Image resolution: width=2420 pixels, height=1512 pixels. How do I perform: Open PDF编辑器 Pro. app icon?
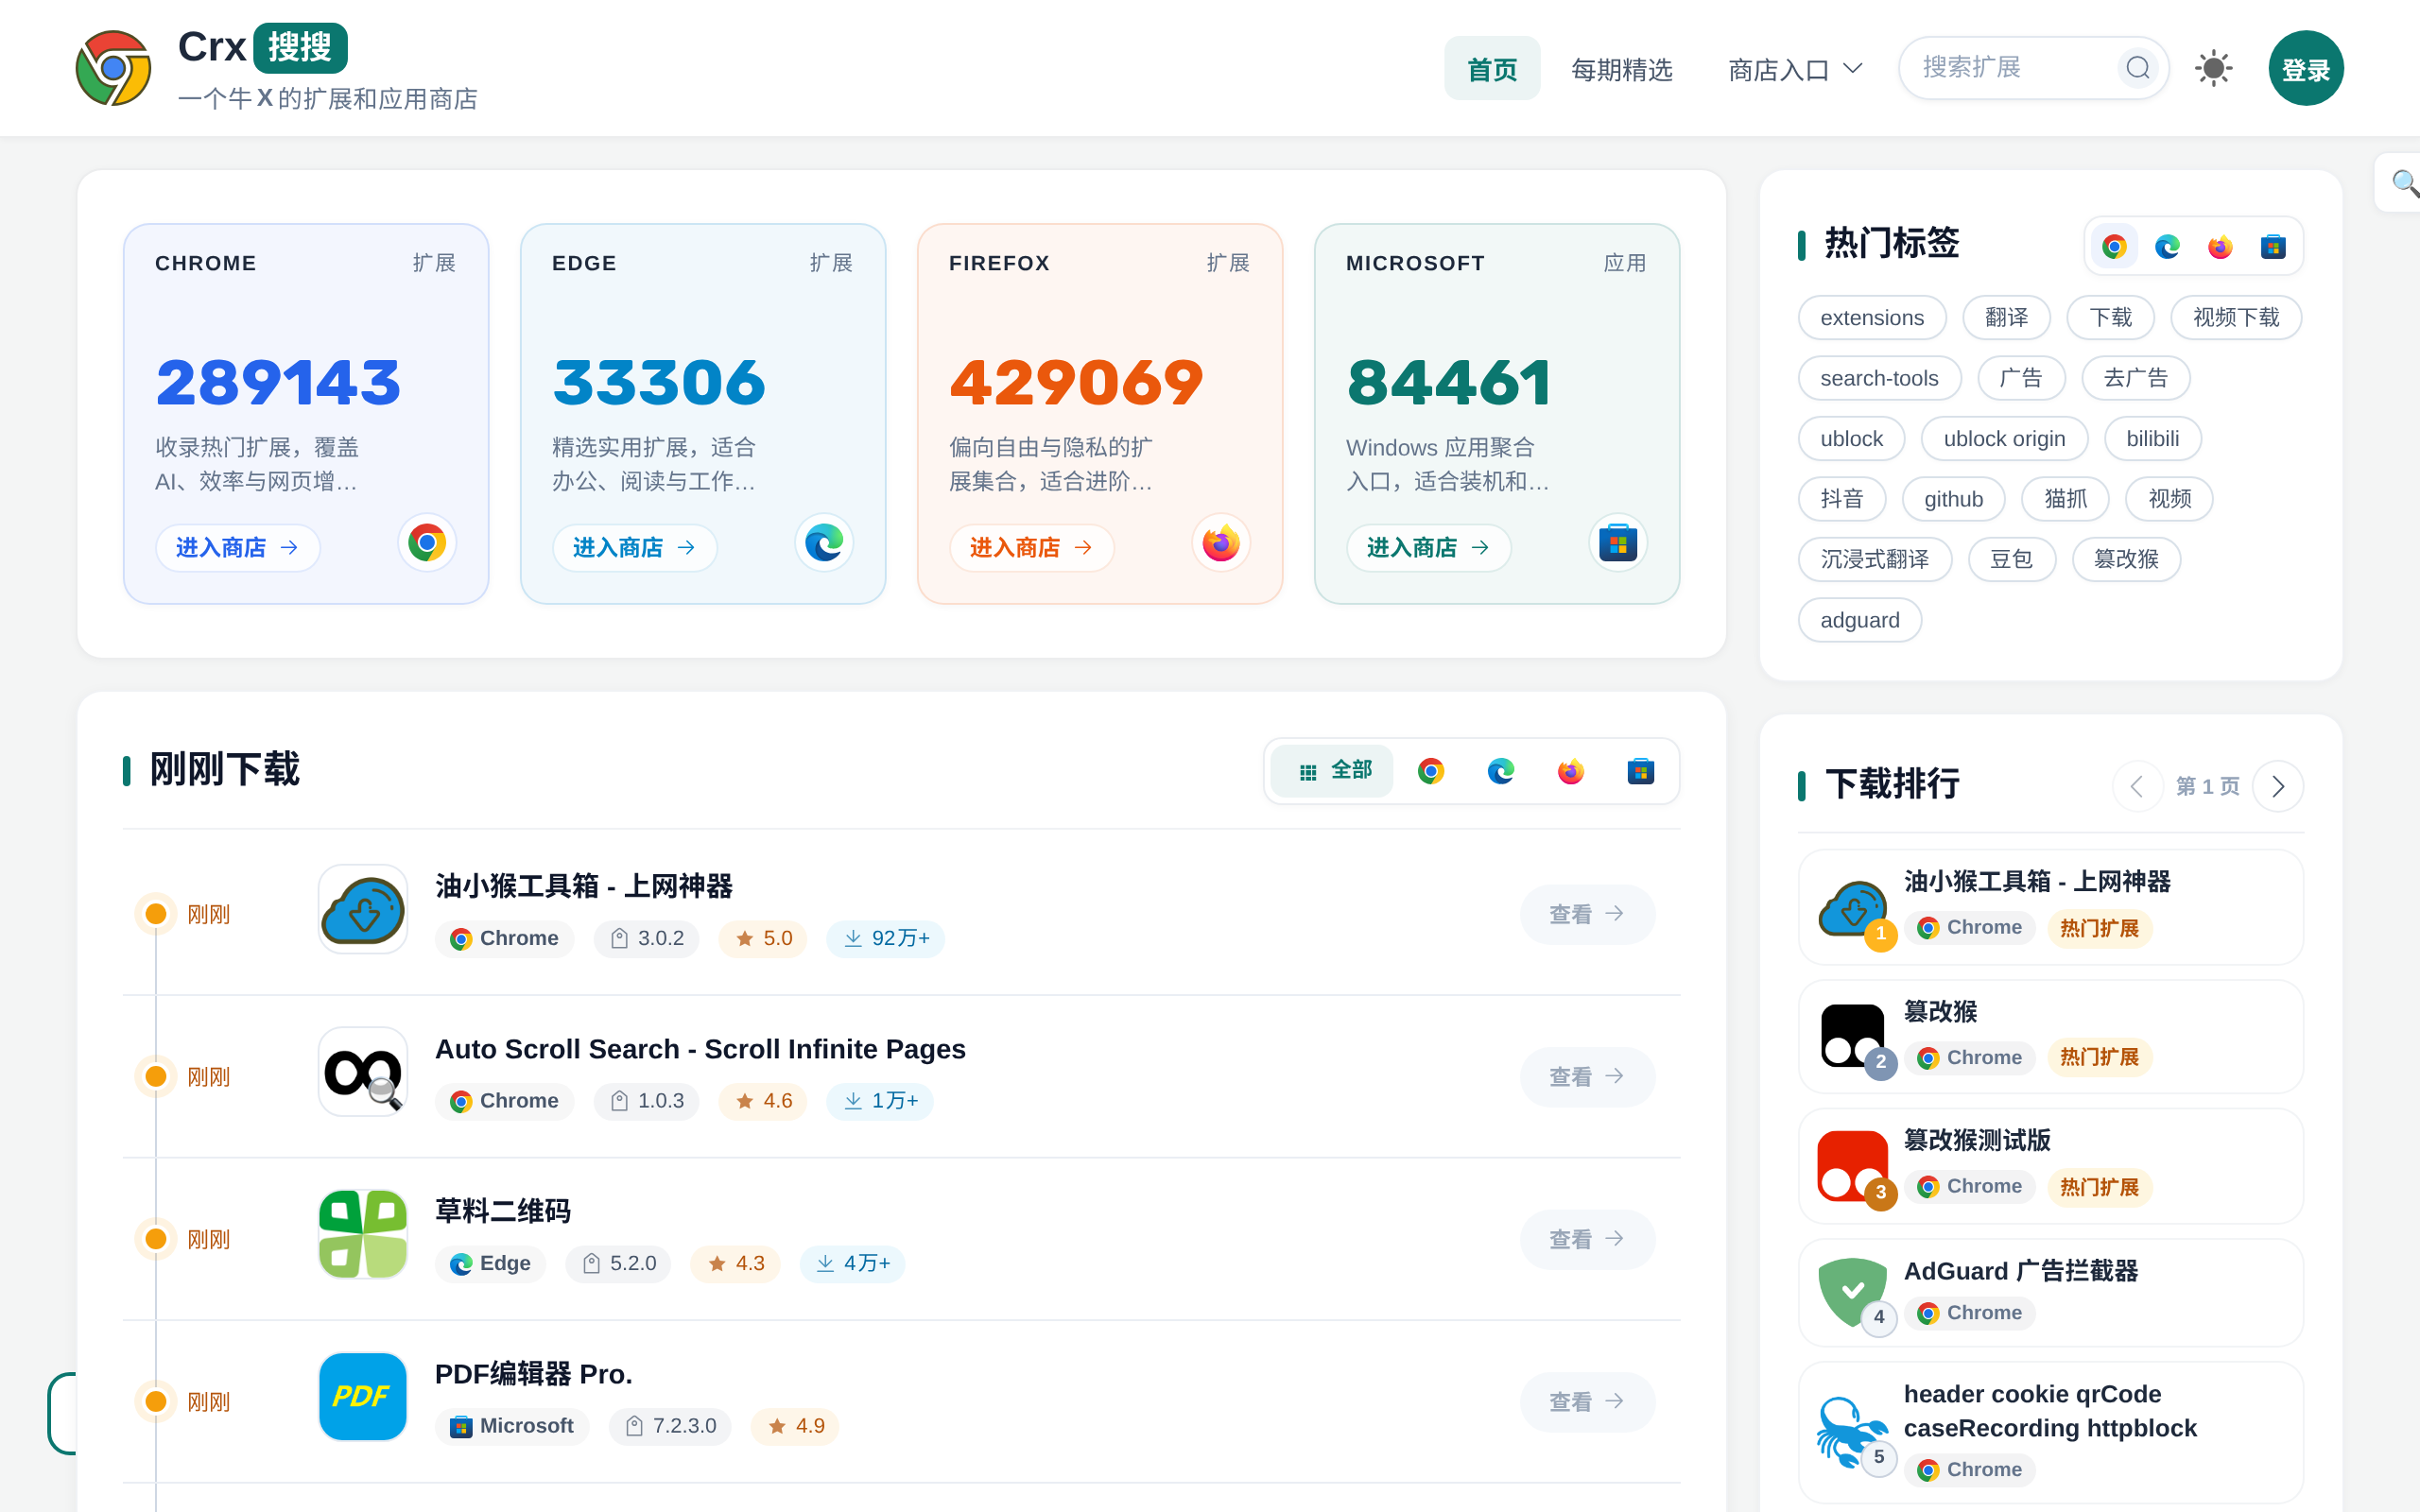tap(363, 1397)
